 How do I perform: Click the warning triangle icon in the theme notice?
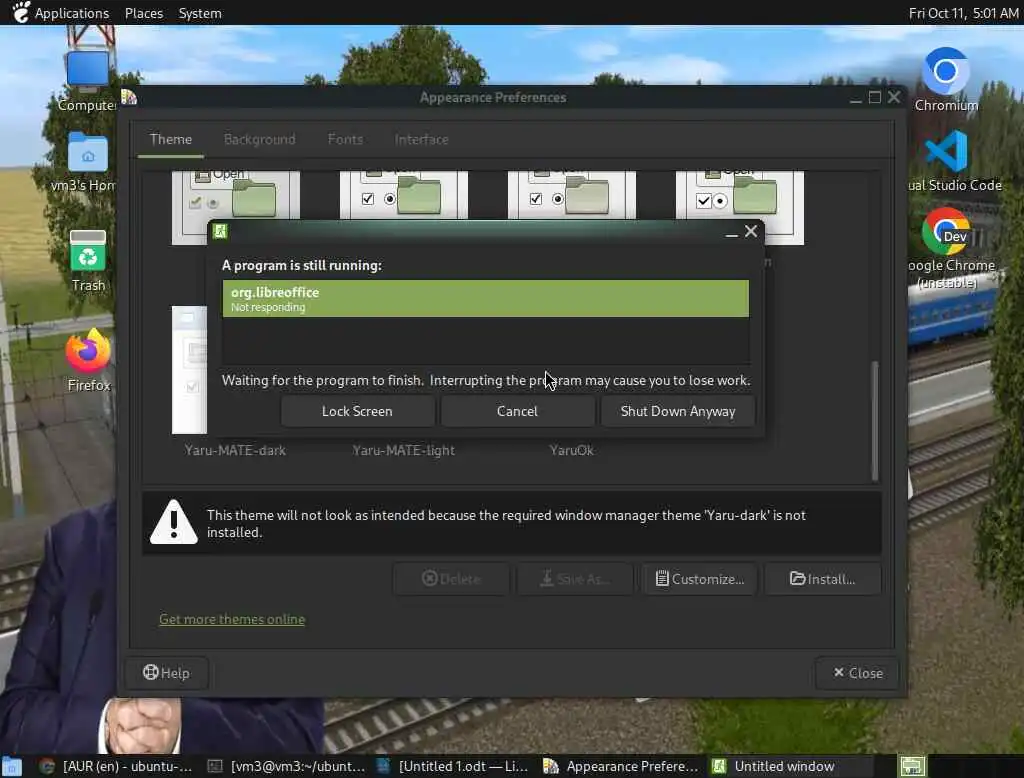tap(173, 522)
